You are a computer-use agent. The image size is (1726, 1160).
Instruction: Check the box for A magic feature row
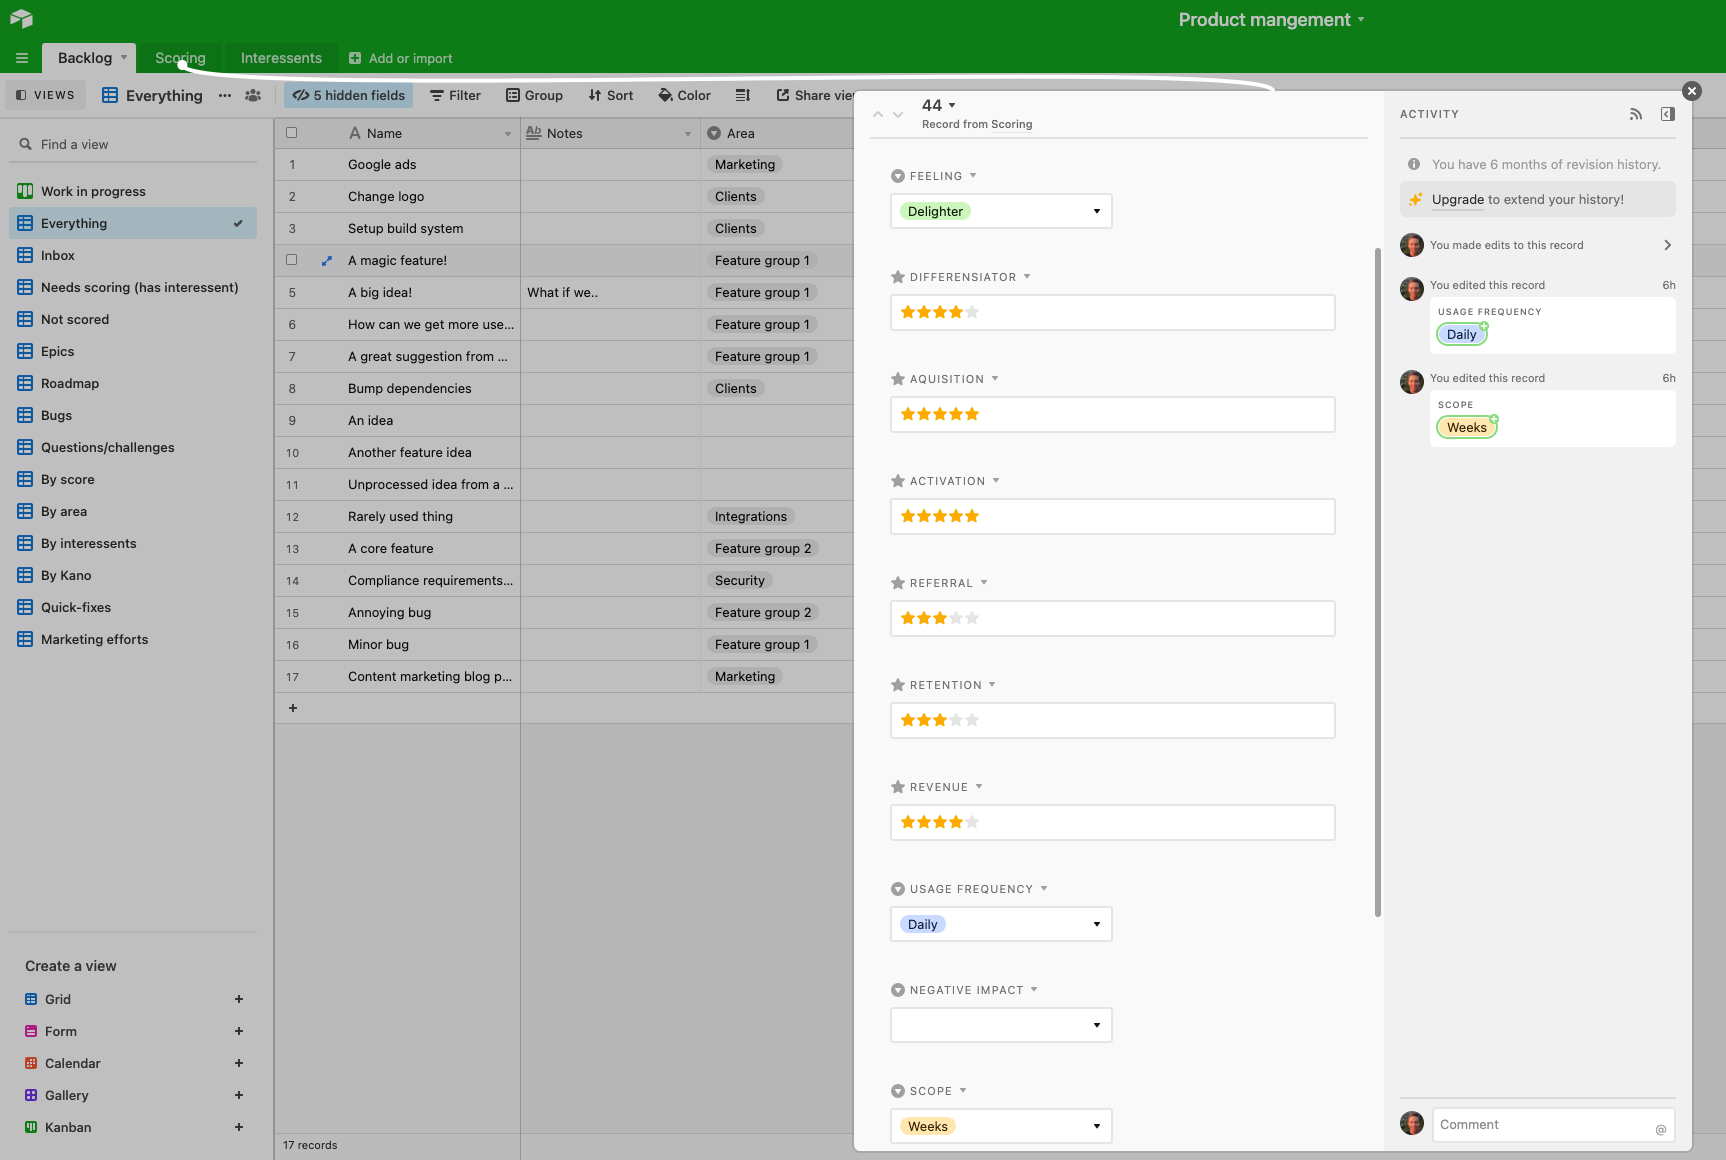[292, 260]
